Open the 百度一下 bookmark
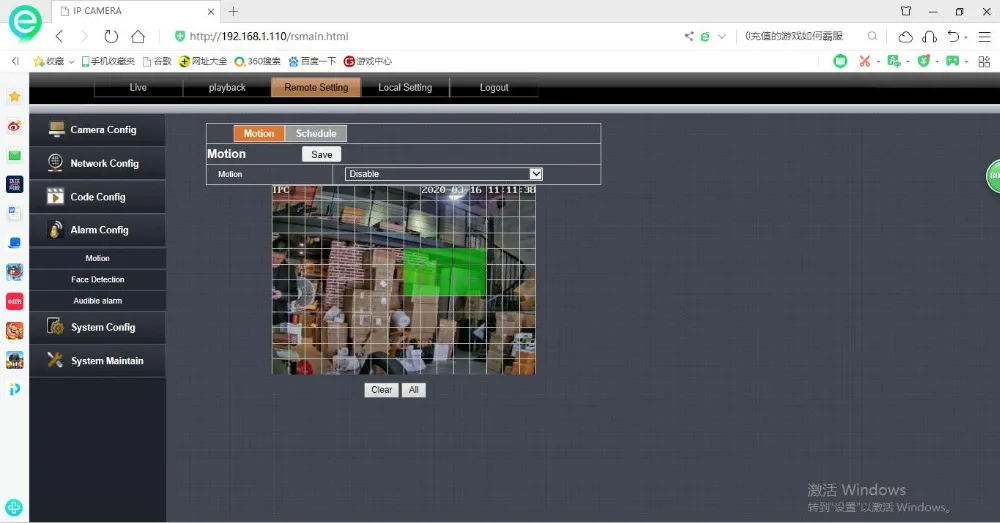Screen dimensions: 1000x523 click(x=312, y=61)
